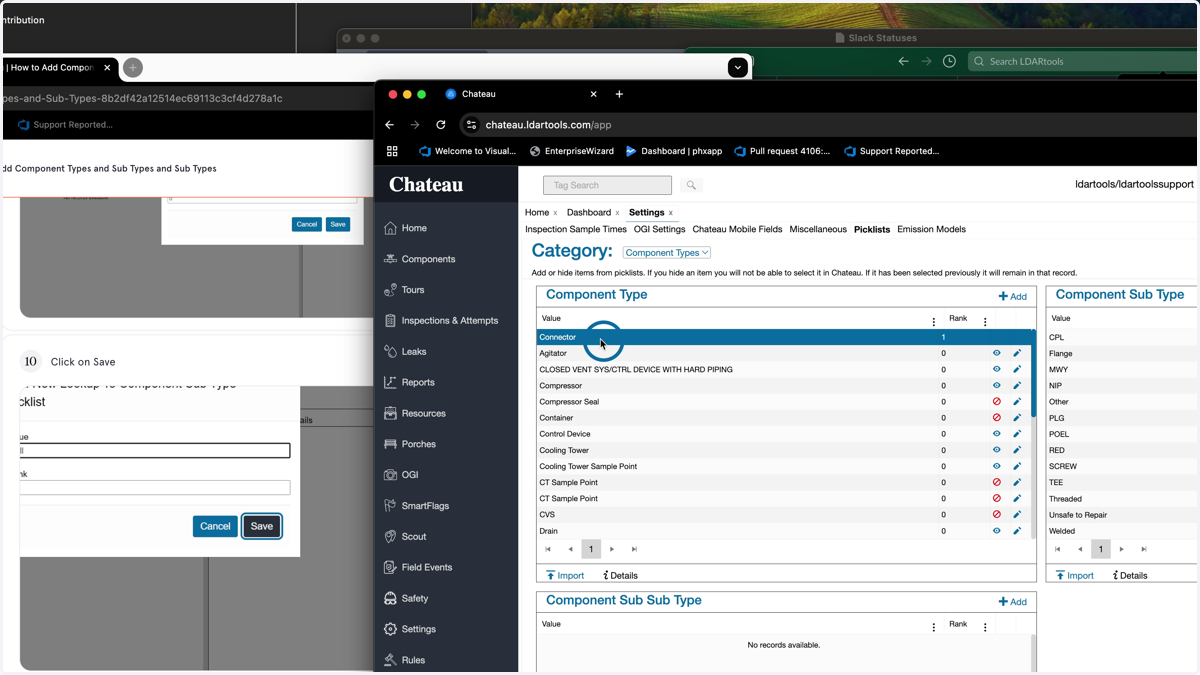Open Components in the sidebar
The height and width of the screenshot is (675, 1200).
[419, 259]
